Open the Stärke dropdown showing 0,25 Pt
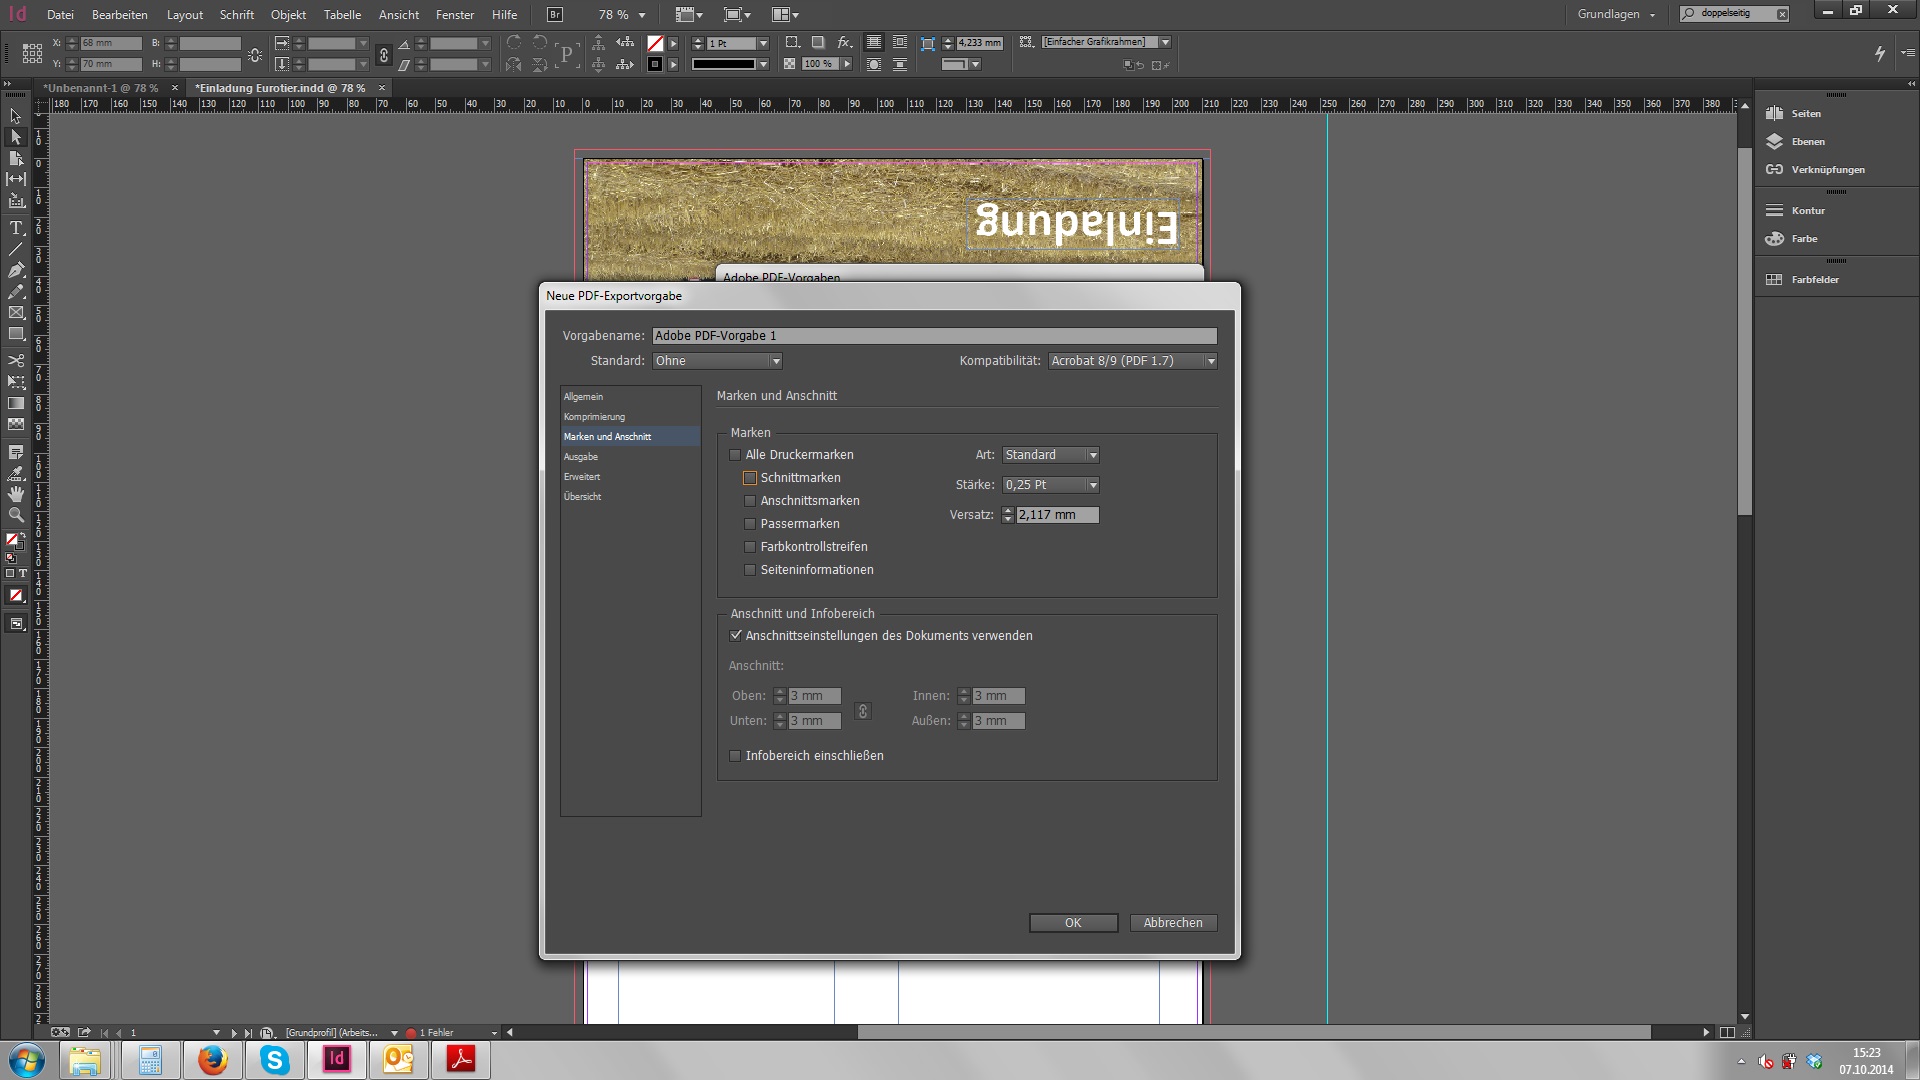This screenshot has width=1920, height=1080. 1051,485
